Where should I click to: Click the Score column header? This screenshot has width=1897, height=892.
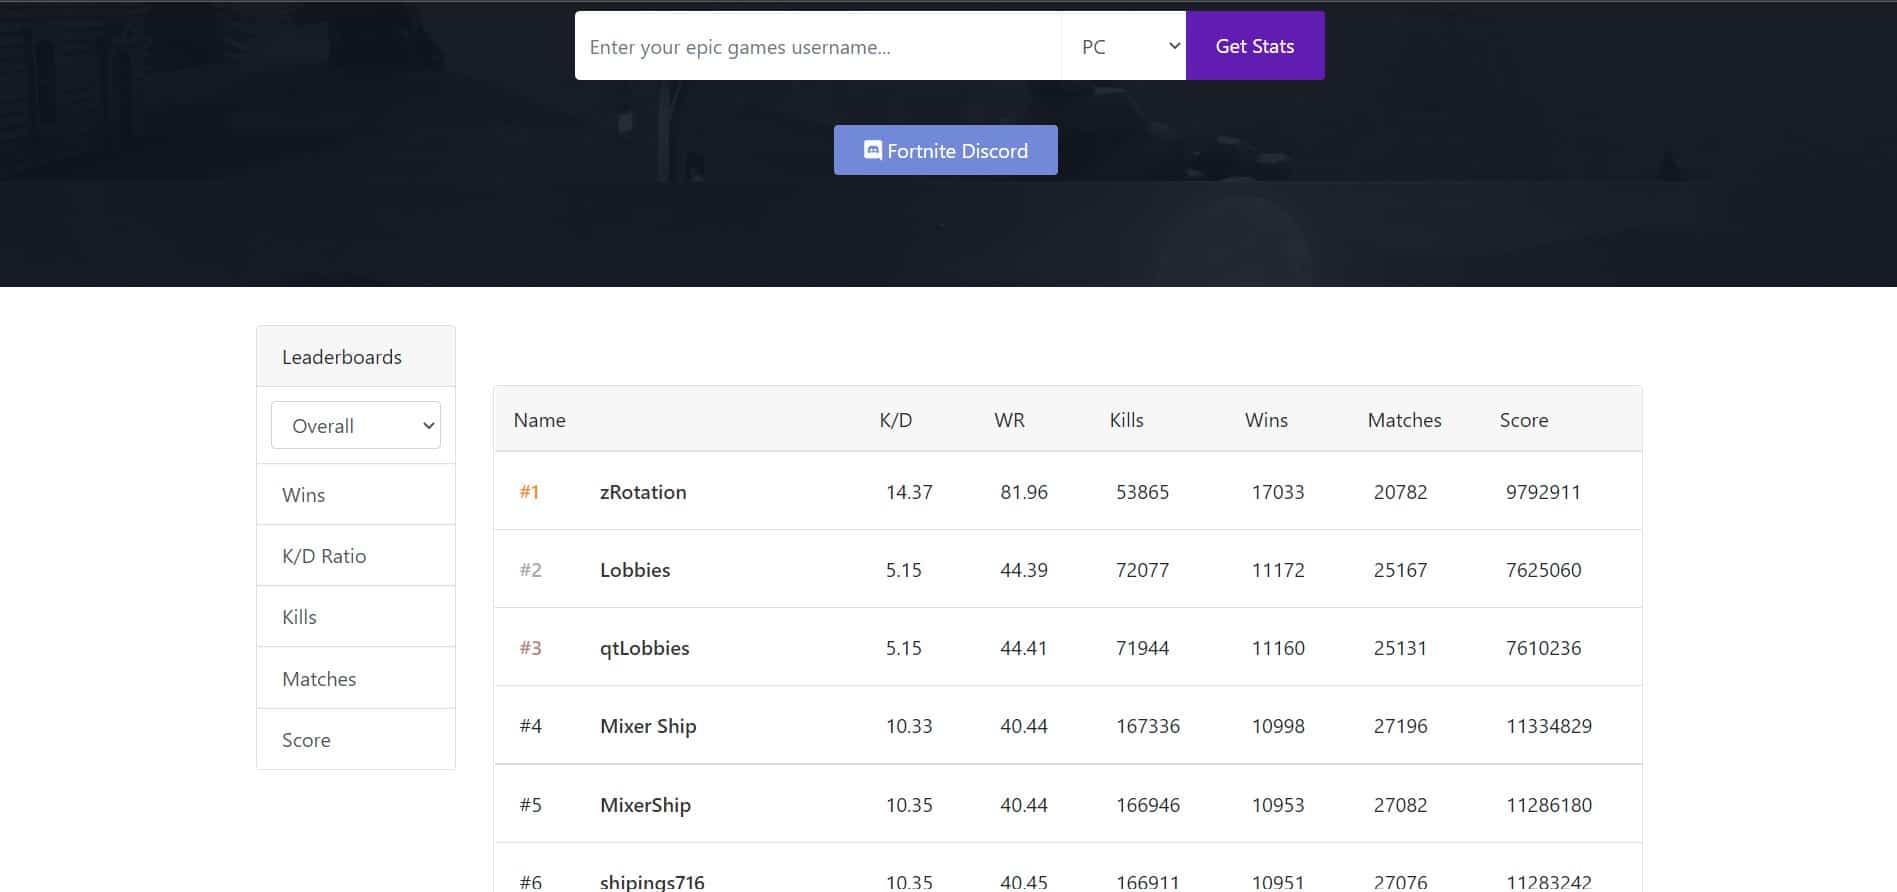tap(1524, 420)
